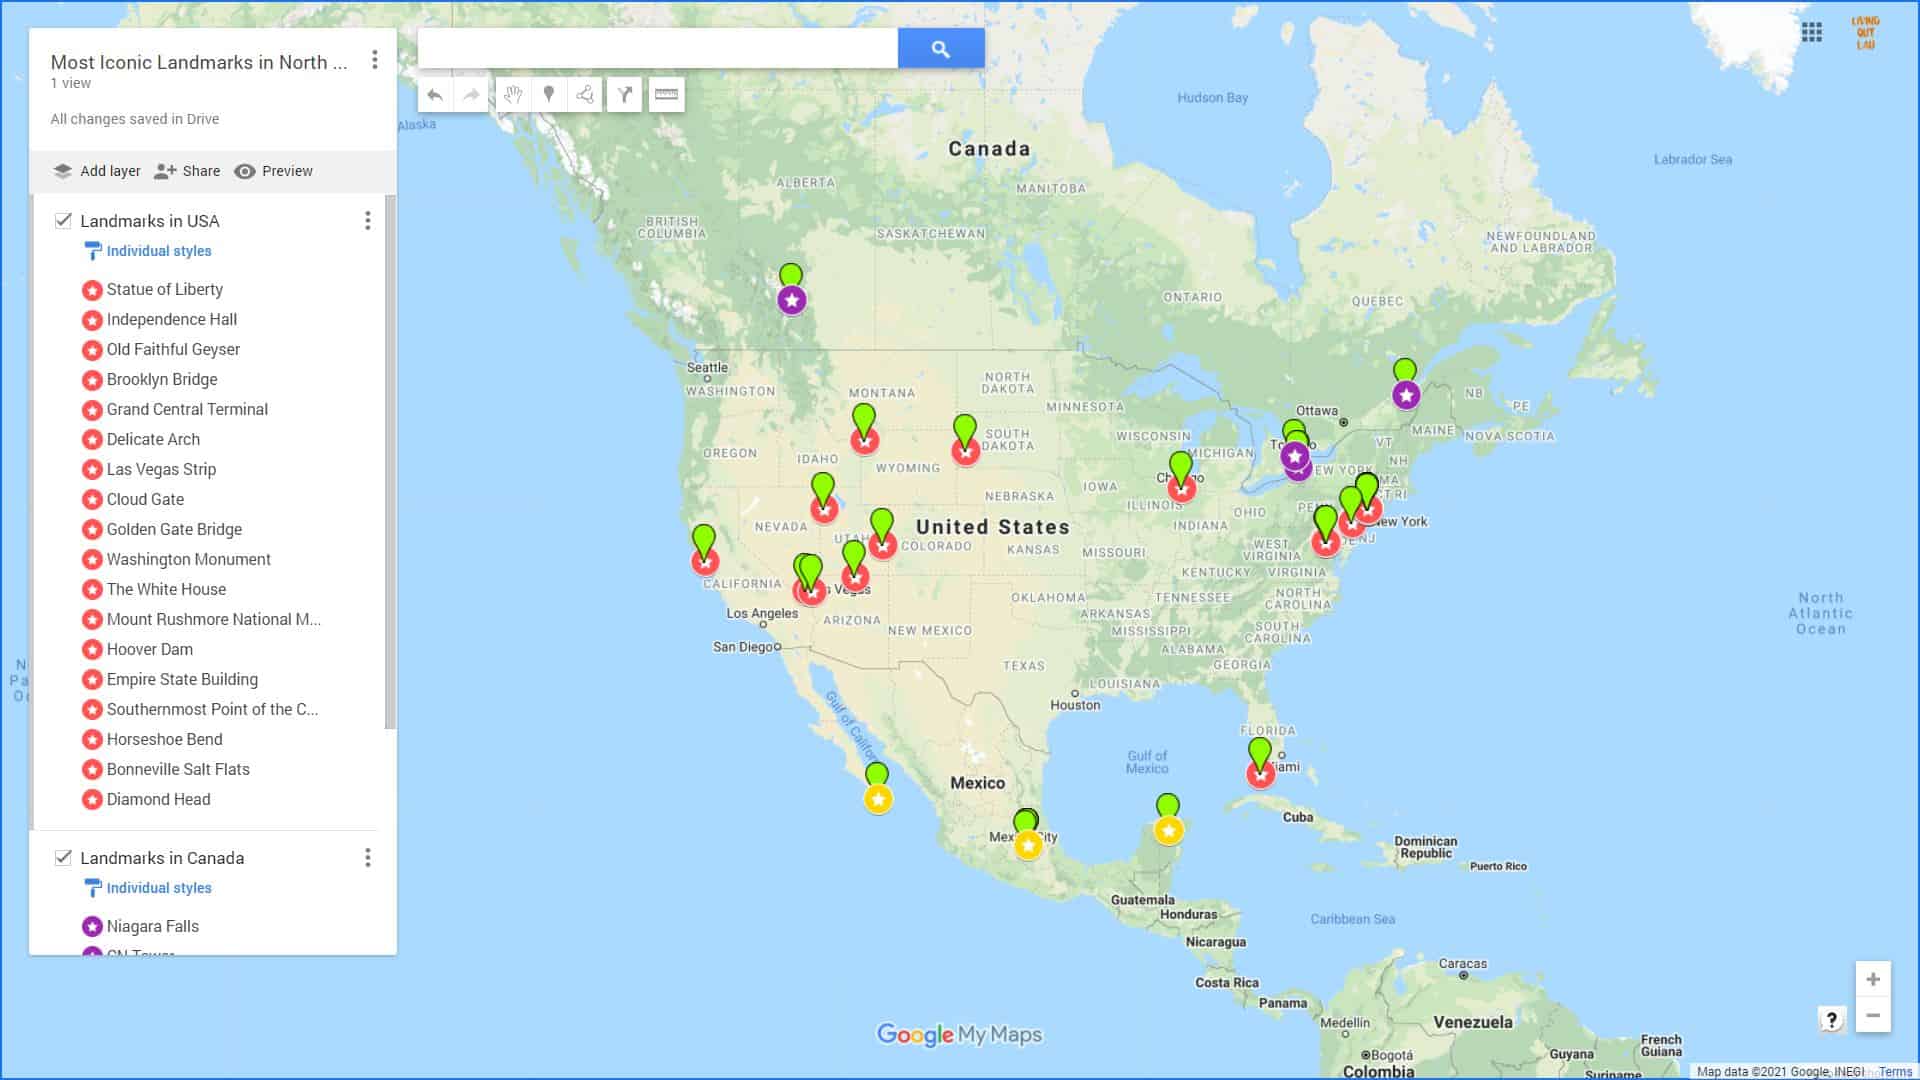Screen dimensions: 1920x1080
Task: Open the Landmarks in Canada layer options menu
Action: 367,857
